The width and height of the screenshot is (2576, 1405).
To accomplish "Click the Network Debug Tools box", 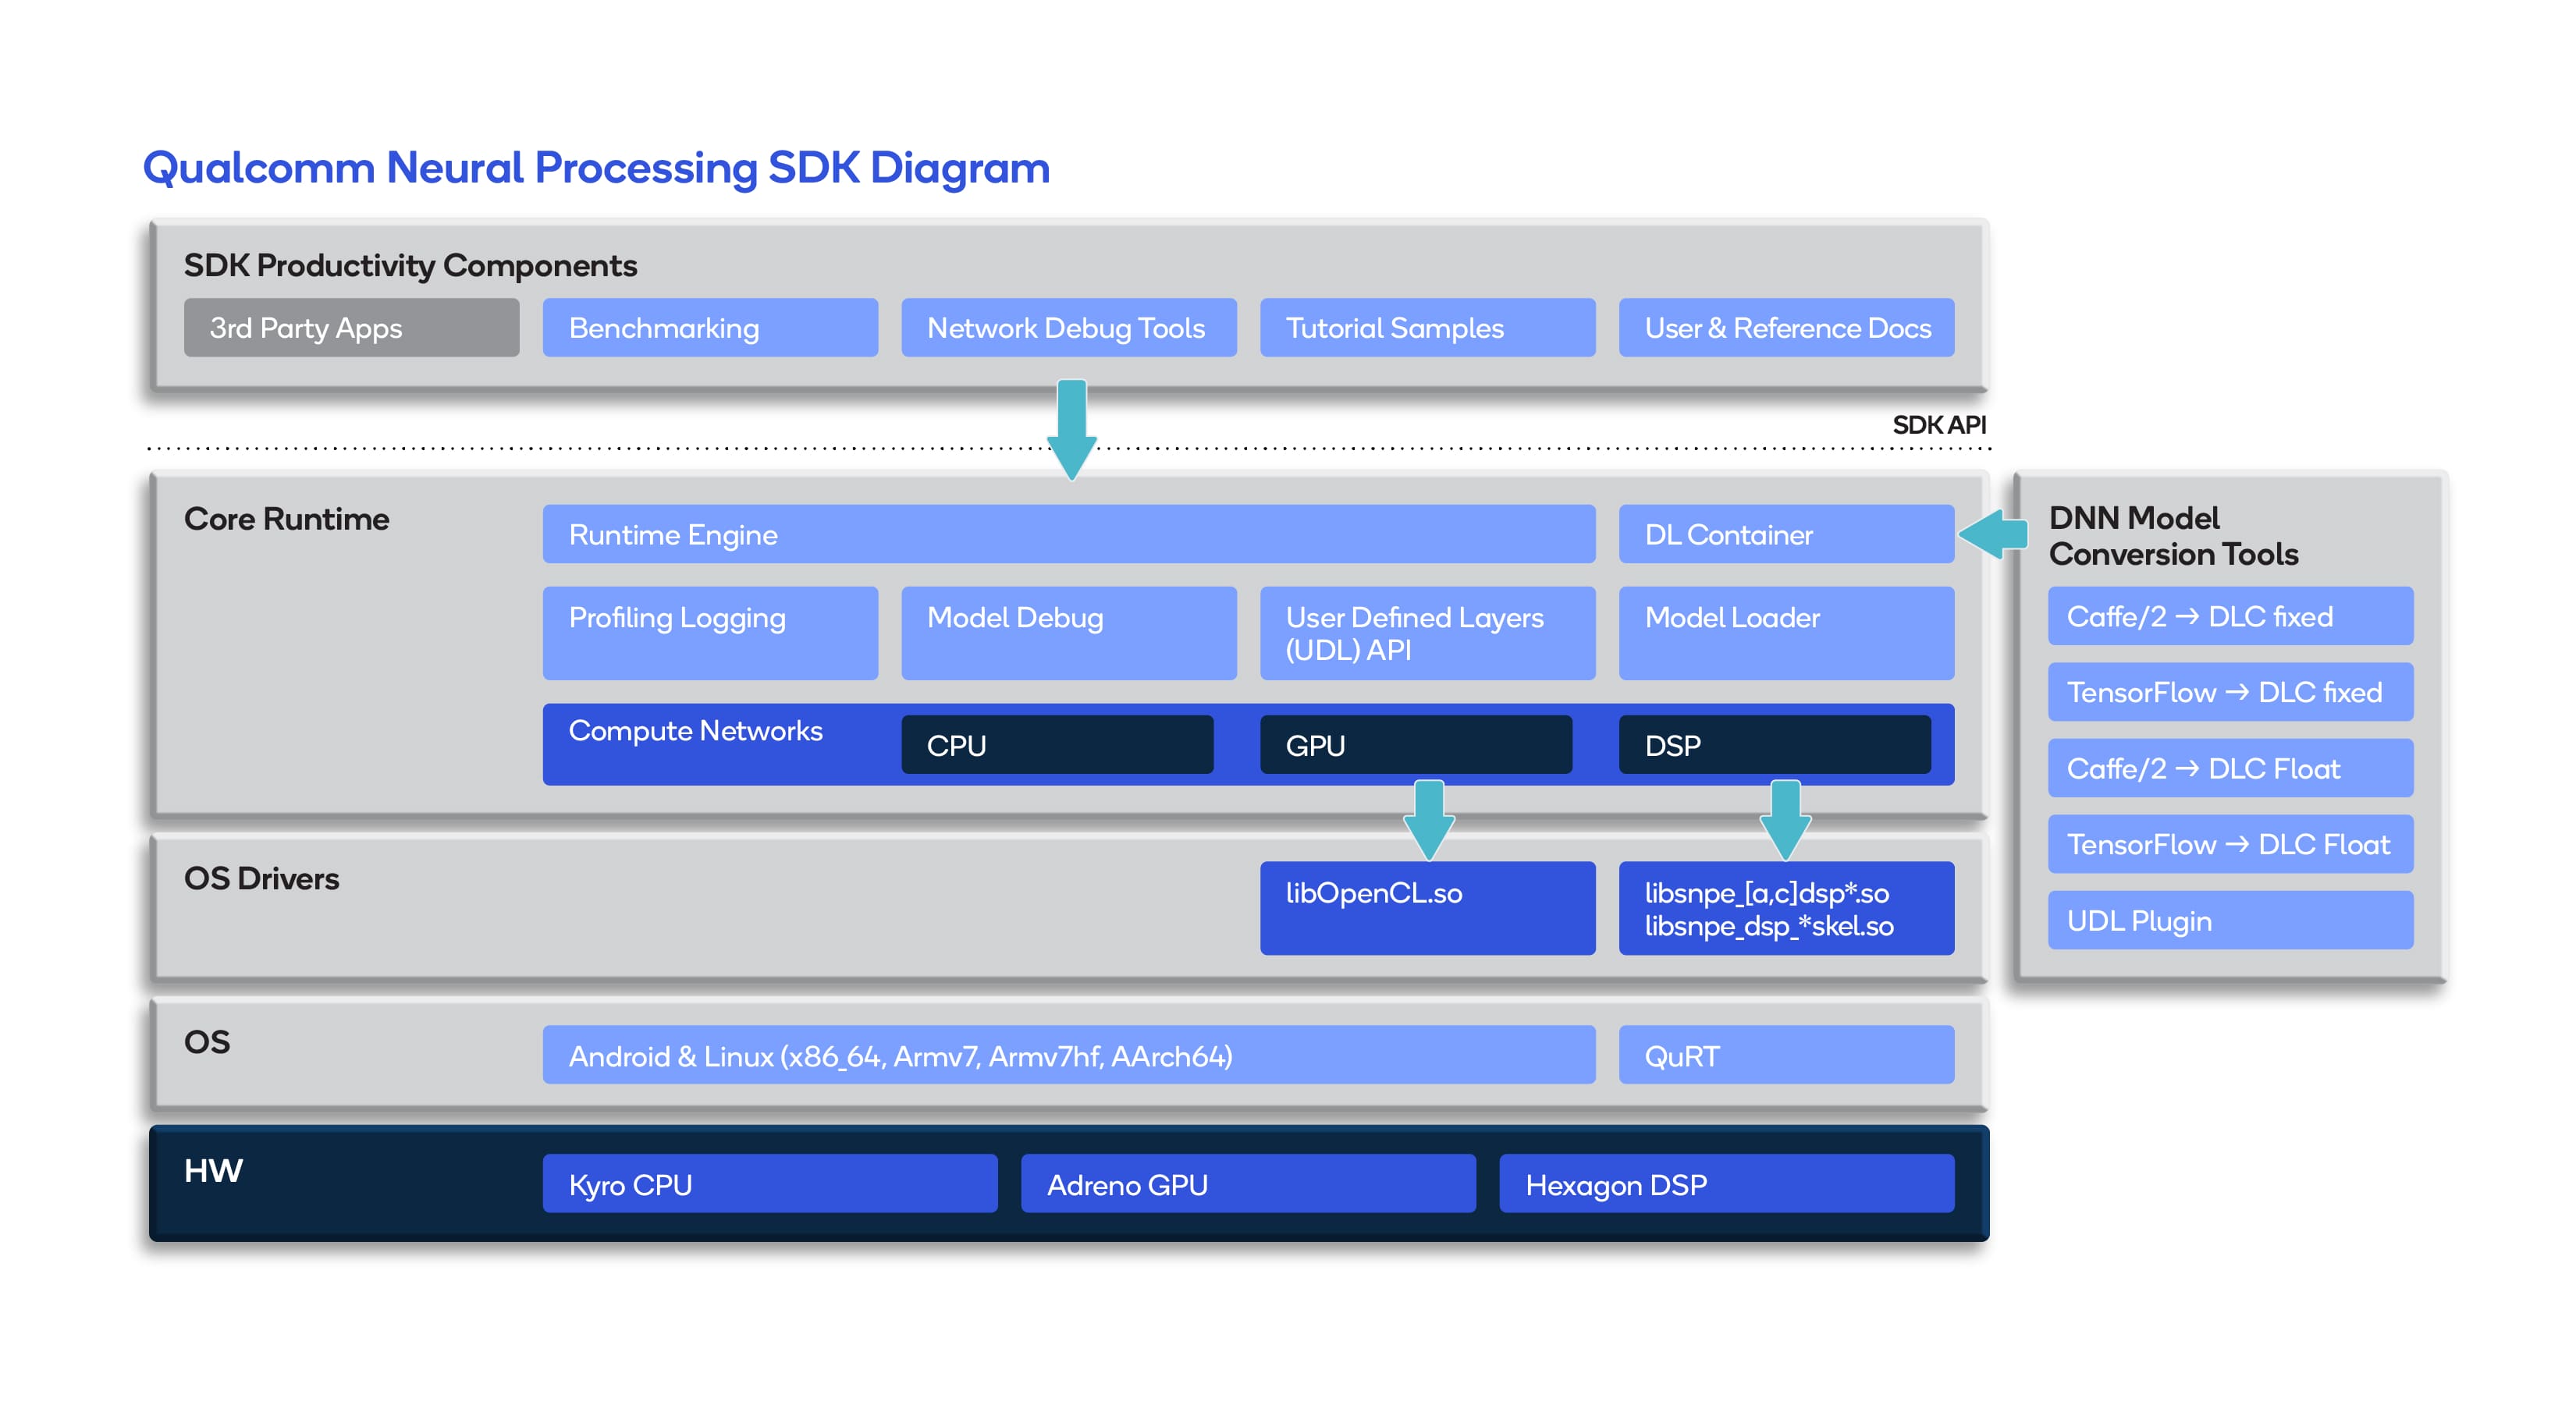I will [x=1069, y=327].
